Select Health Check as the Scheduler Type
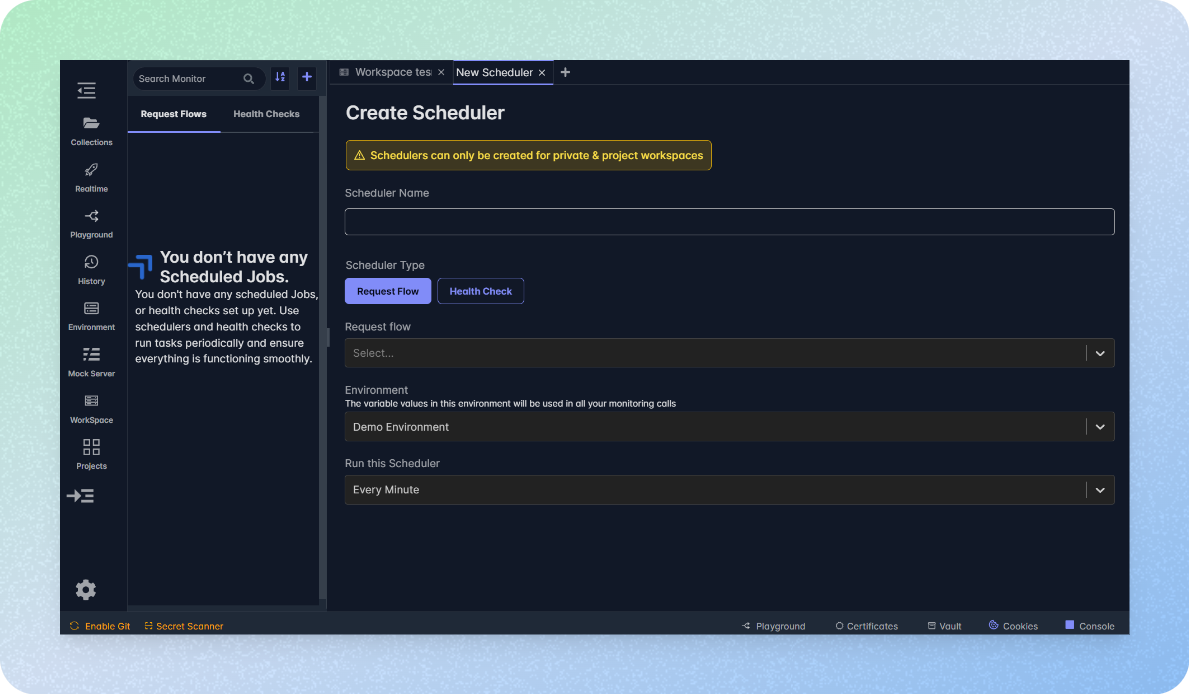 (x=480, y=291)
